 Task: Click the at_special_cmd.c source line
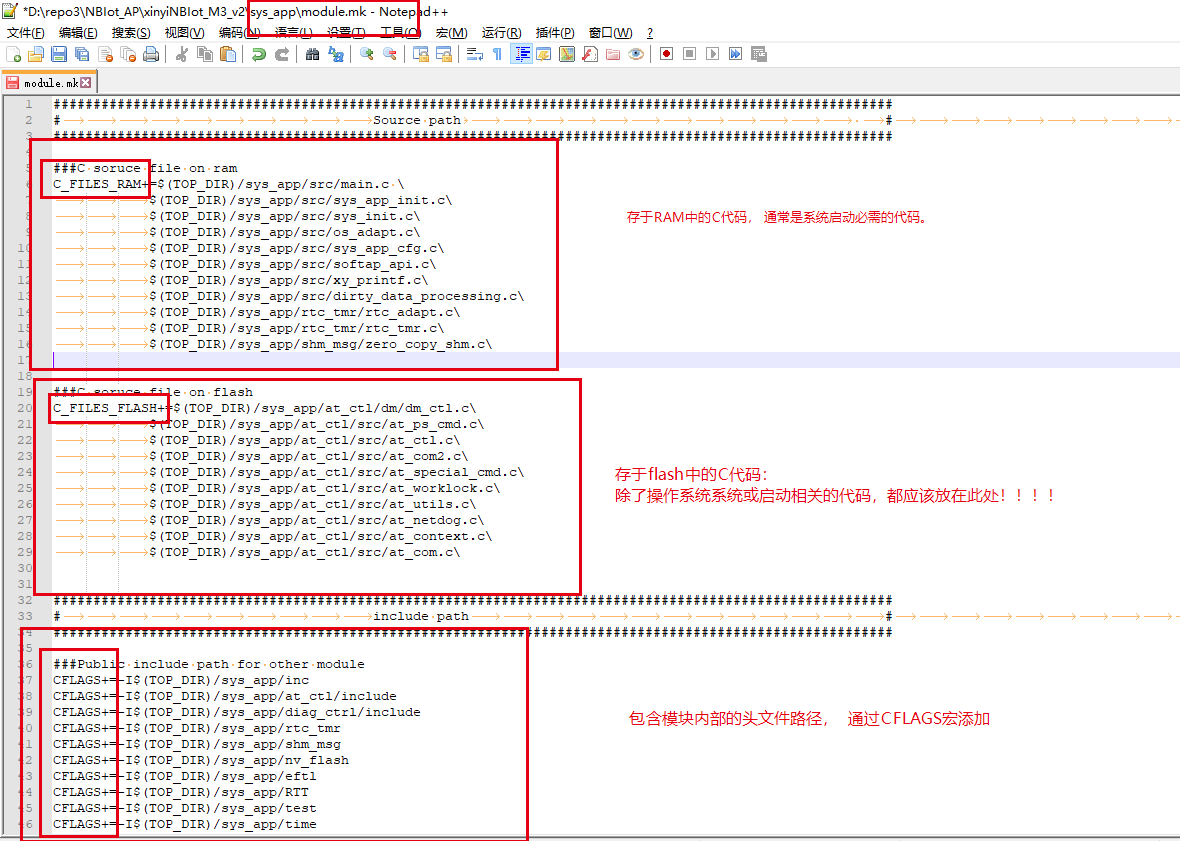(336, 472)
